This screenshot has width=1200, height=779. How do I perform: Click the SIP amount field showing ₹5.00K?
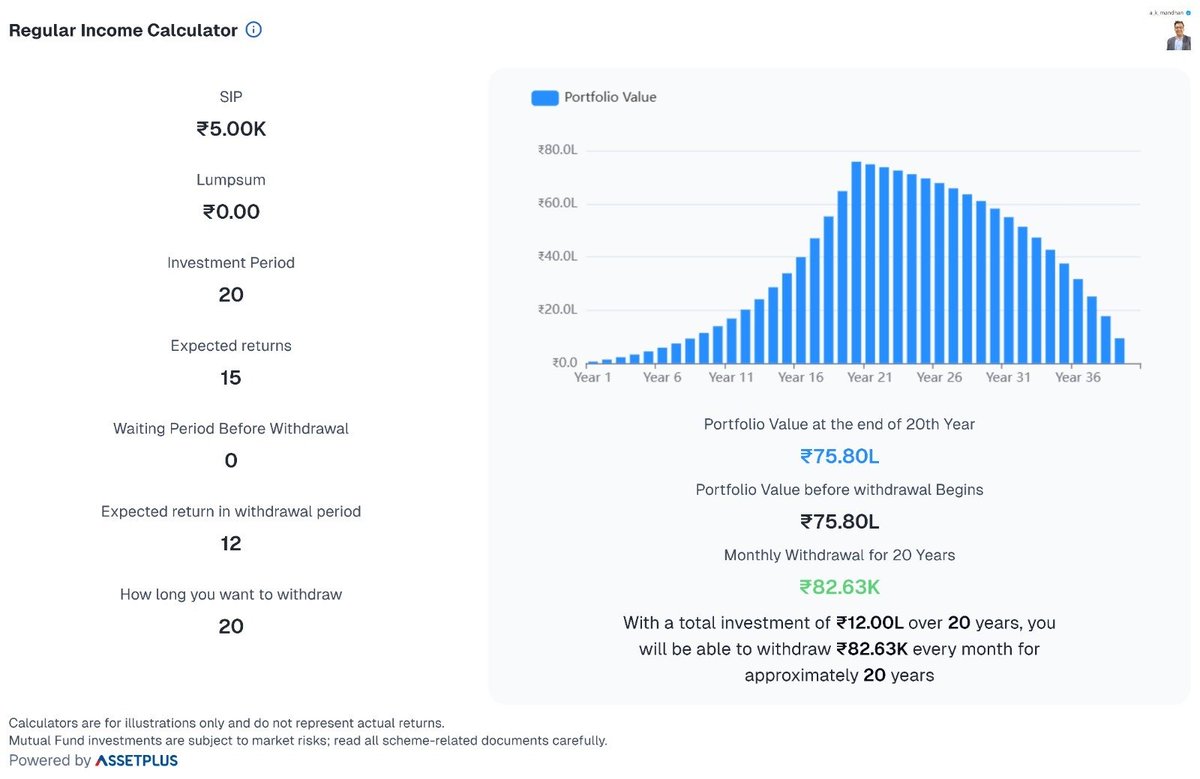point(230,128)
